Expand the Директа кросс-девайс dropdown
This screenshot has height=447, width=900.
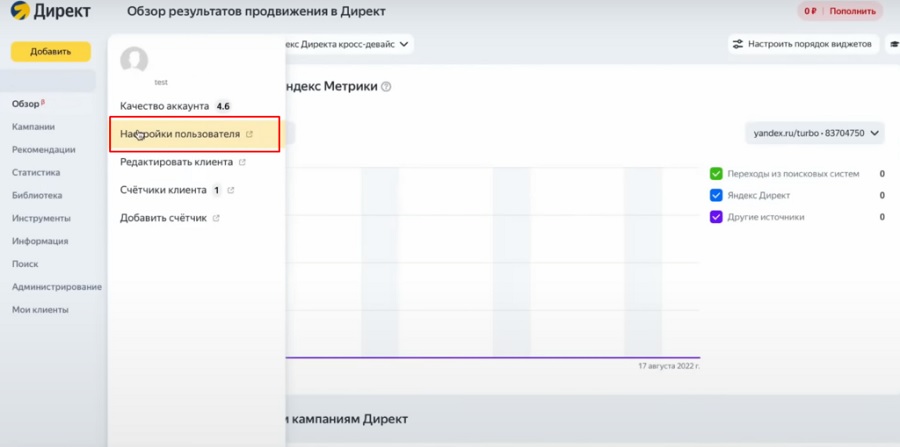pyautogui.click(x=349, y=44)
